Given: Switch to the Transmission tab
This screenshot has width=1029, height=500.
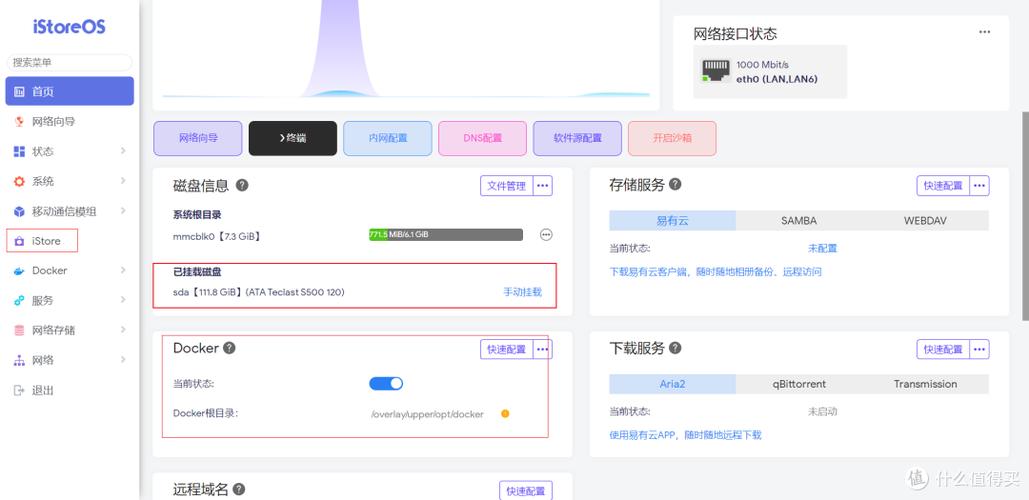Looking at the screenshot, I should (925, 384).
